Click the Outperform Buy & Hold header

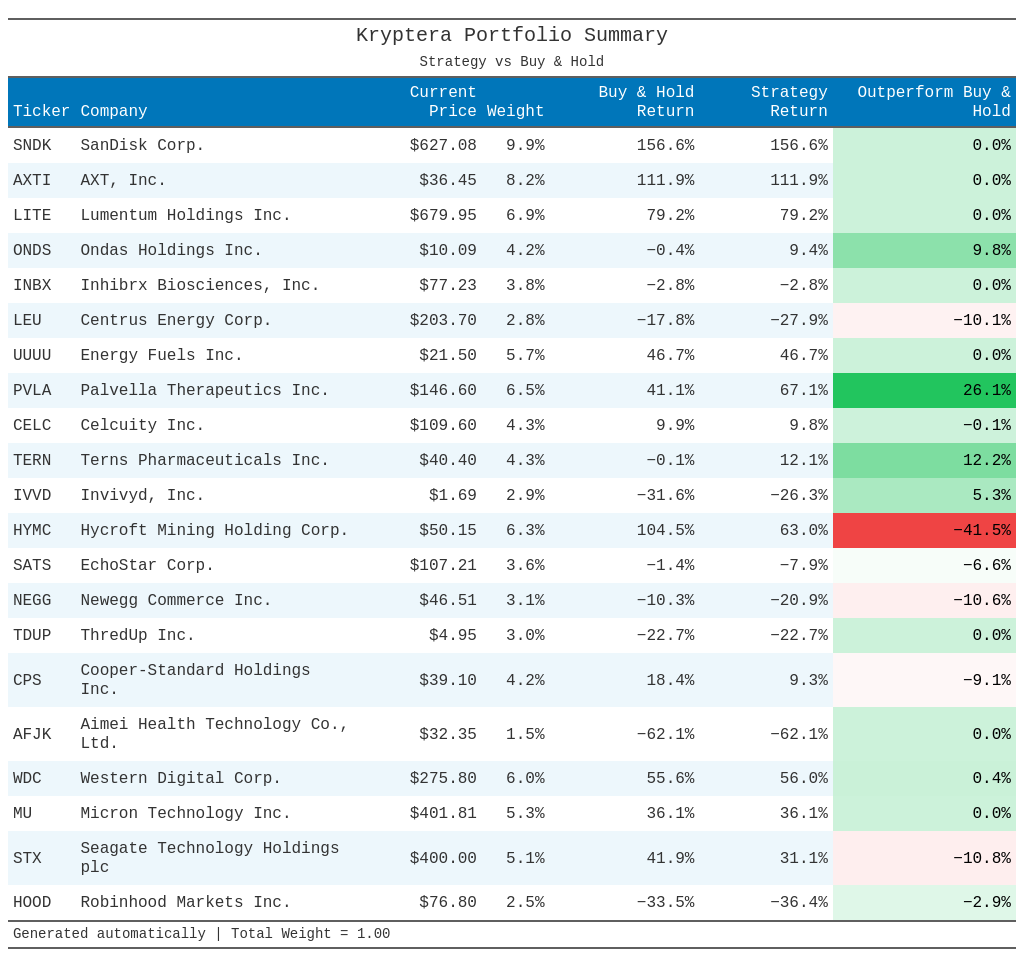pyautogui.click(x=934, y=102)
